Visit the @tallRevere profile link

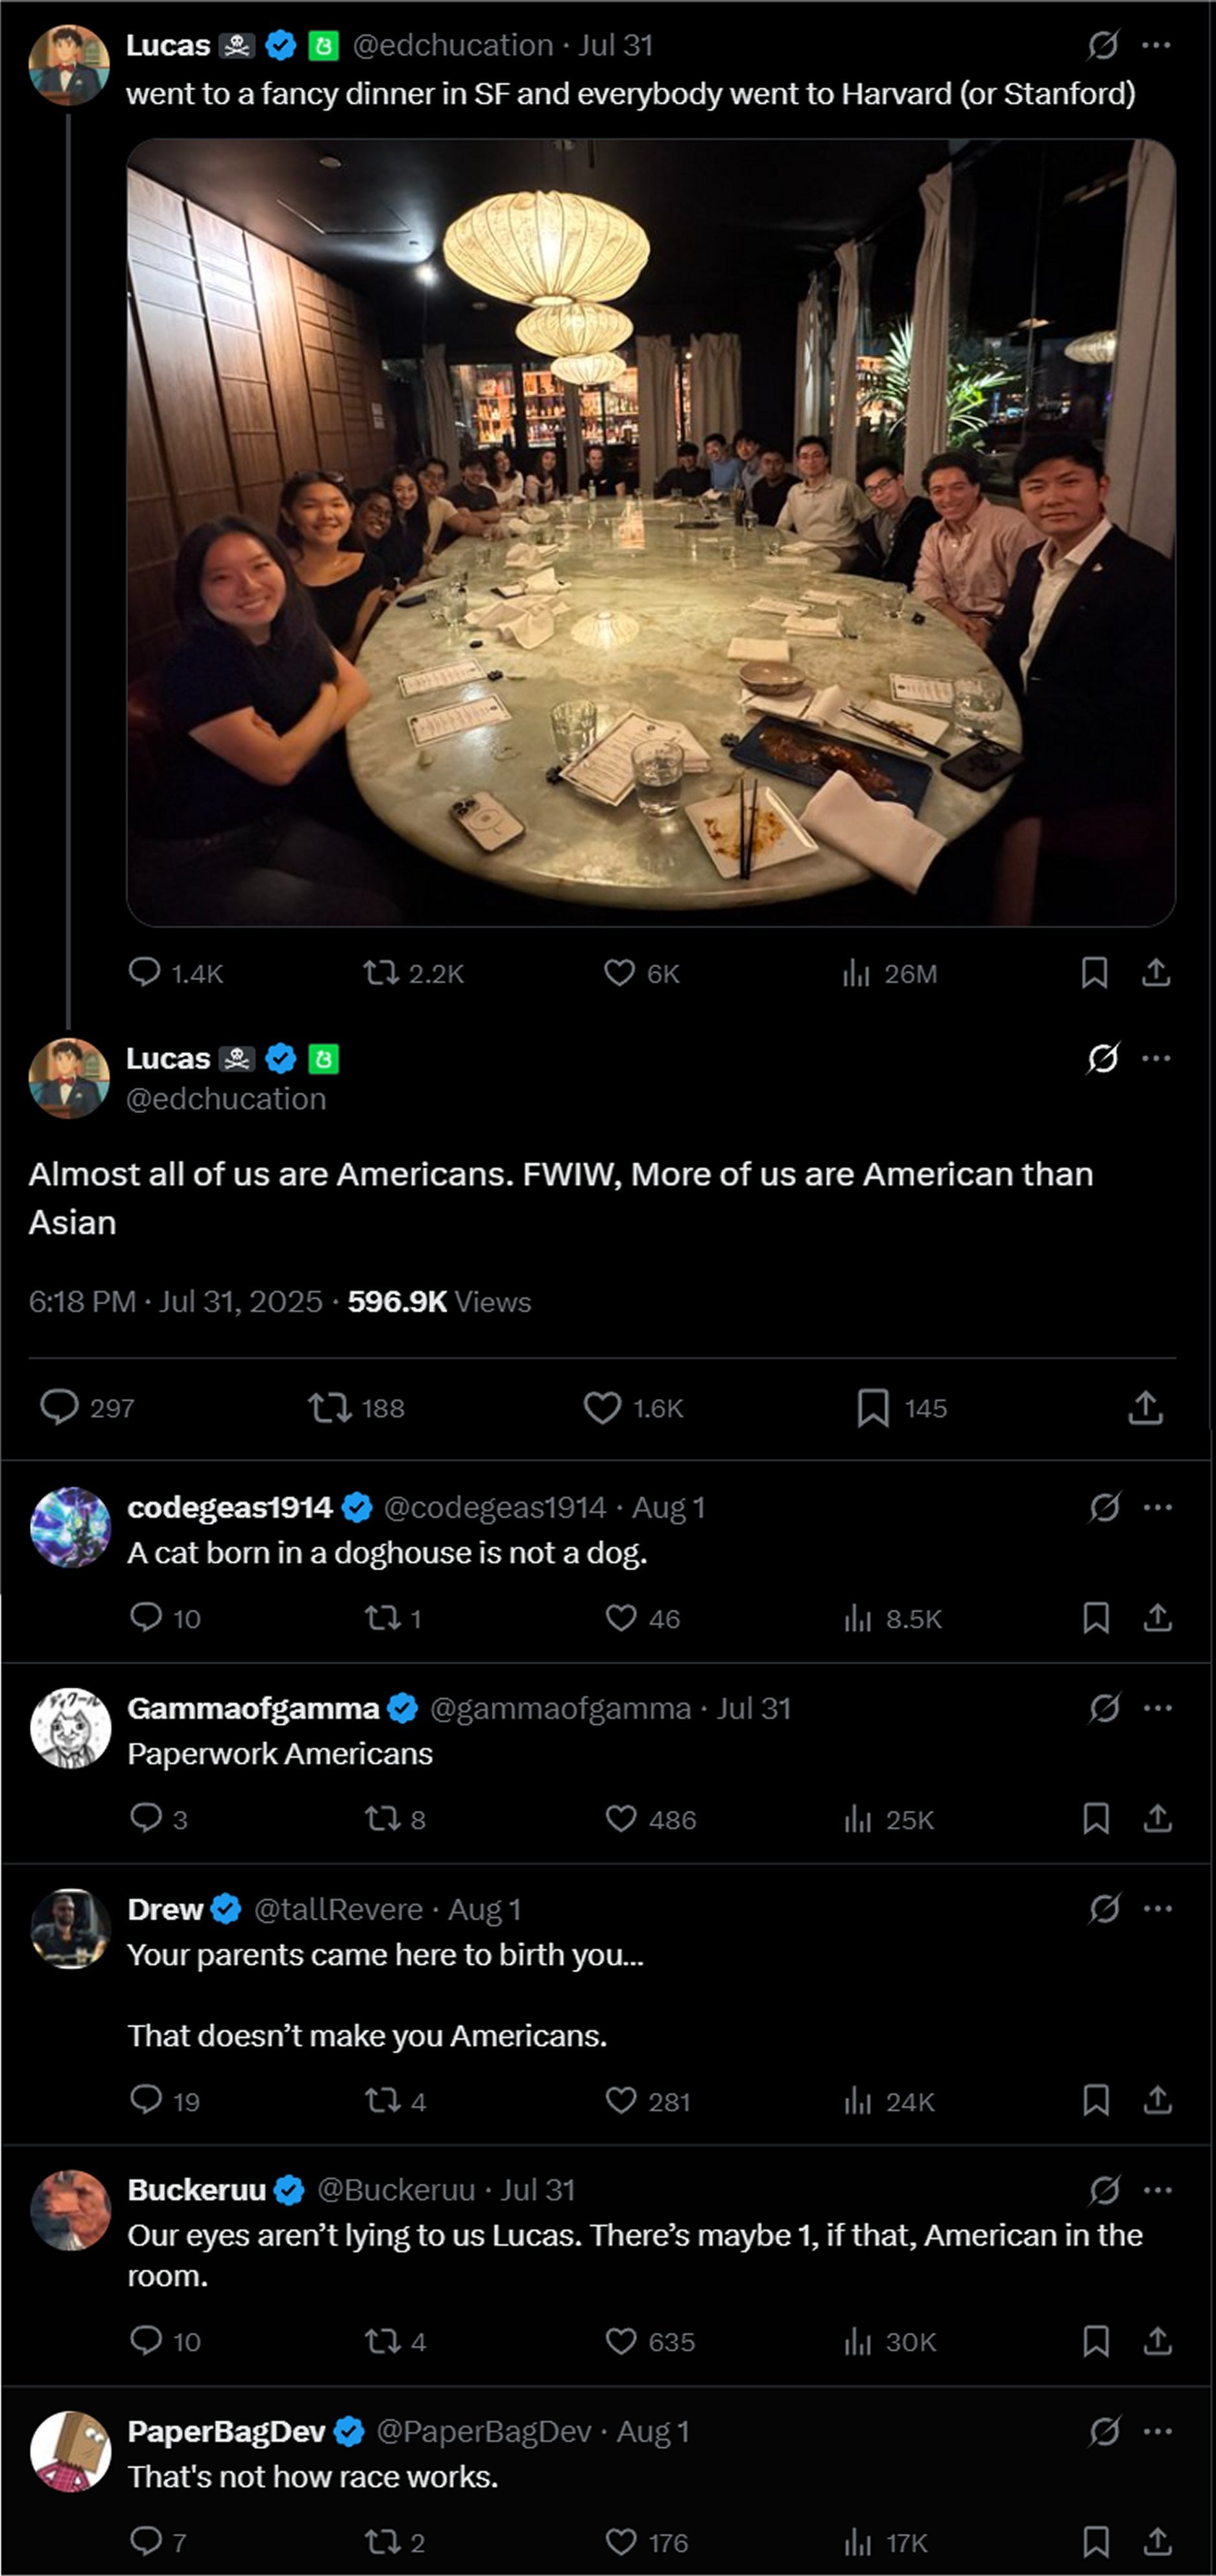click(x=338, y=1909)
